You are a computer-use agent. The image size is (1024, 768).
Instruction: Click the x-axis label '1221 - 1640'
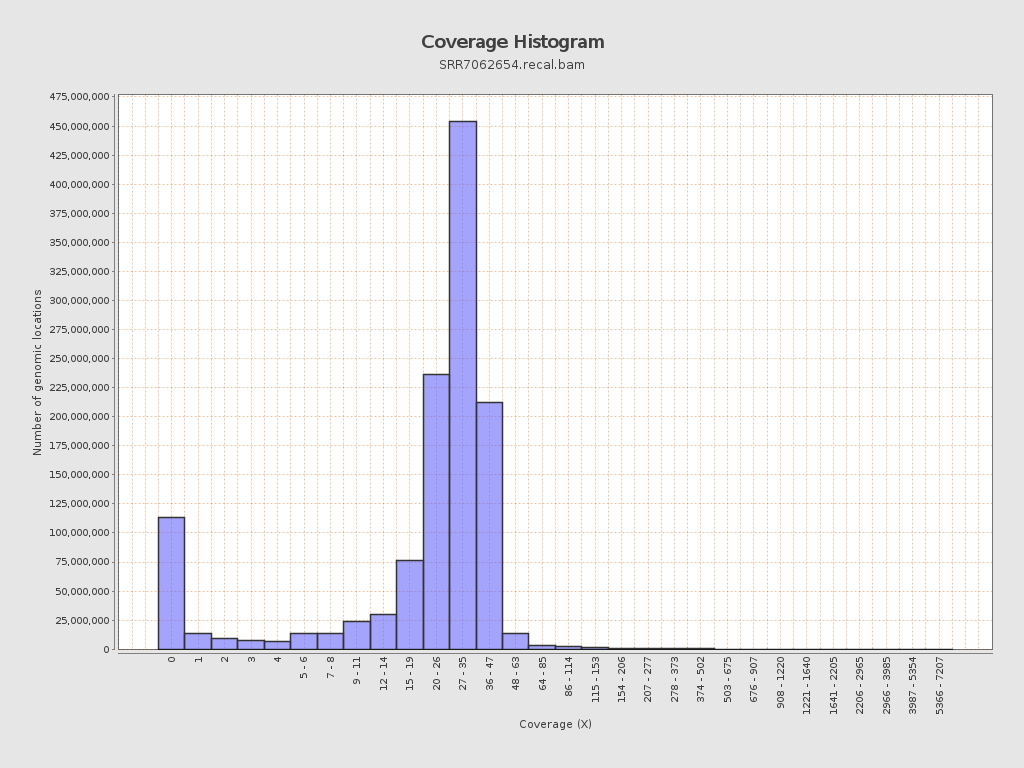click(807, 685)
